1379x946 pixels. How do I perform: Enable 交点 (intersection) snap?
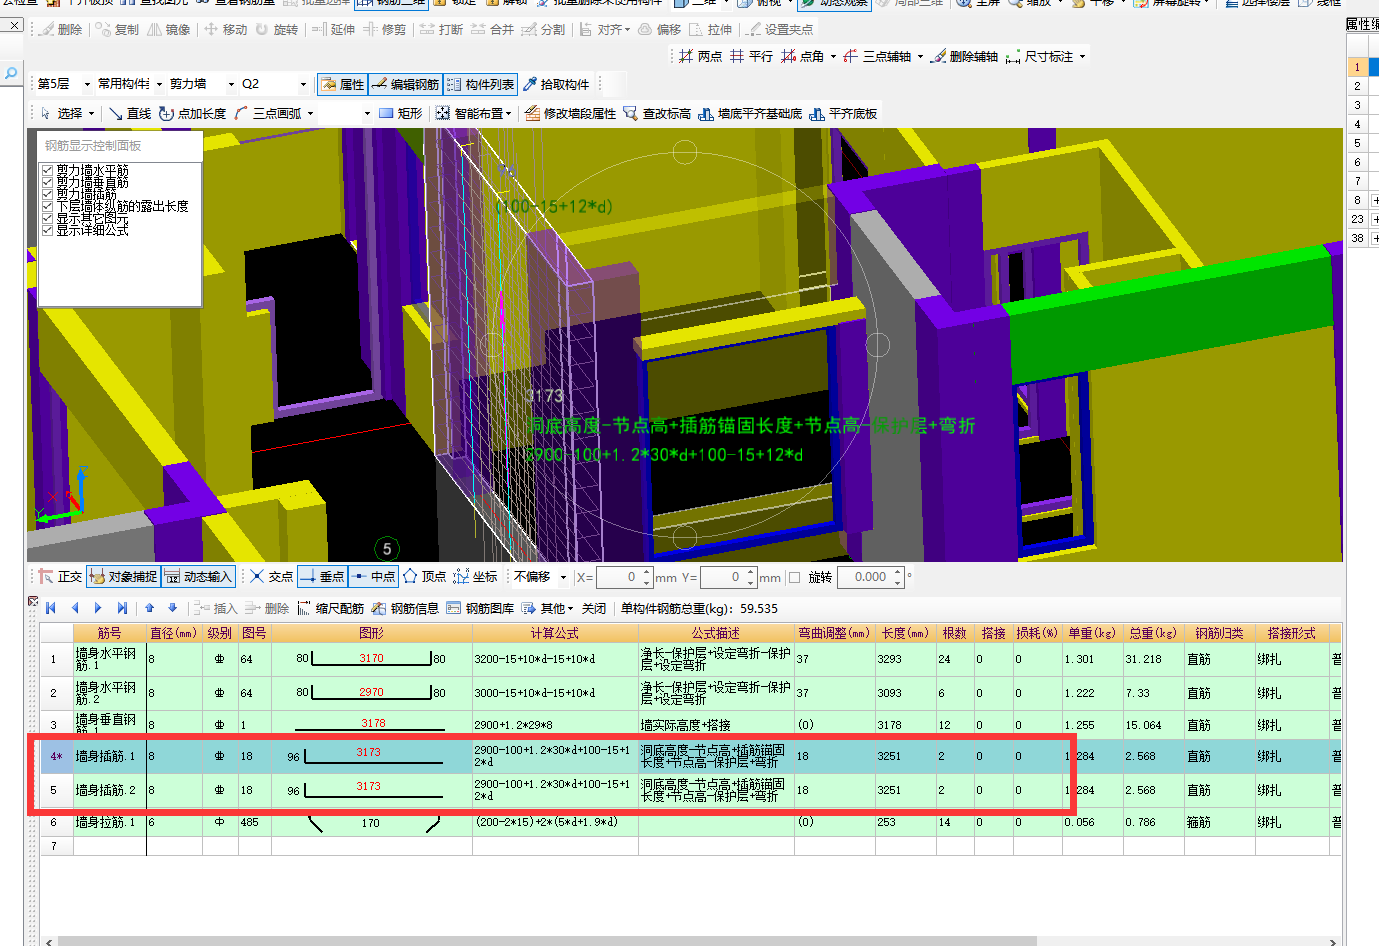[x=271, y=577]
